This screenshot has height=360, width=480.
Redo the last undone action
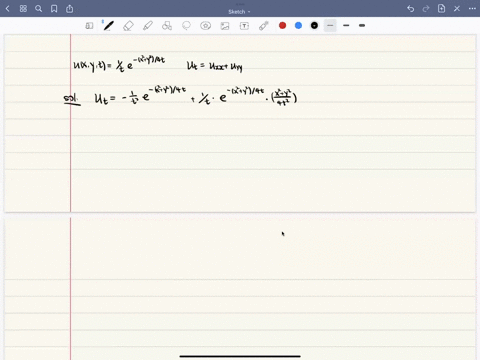pyautogui.click(x=426, y=9)
